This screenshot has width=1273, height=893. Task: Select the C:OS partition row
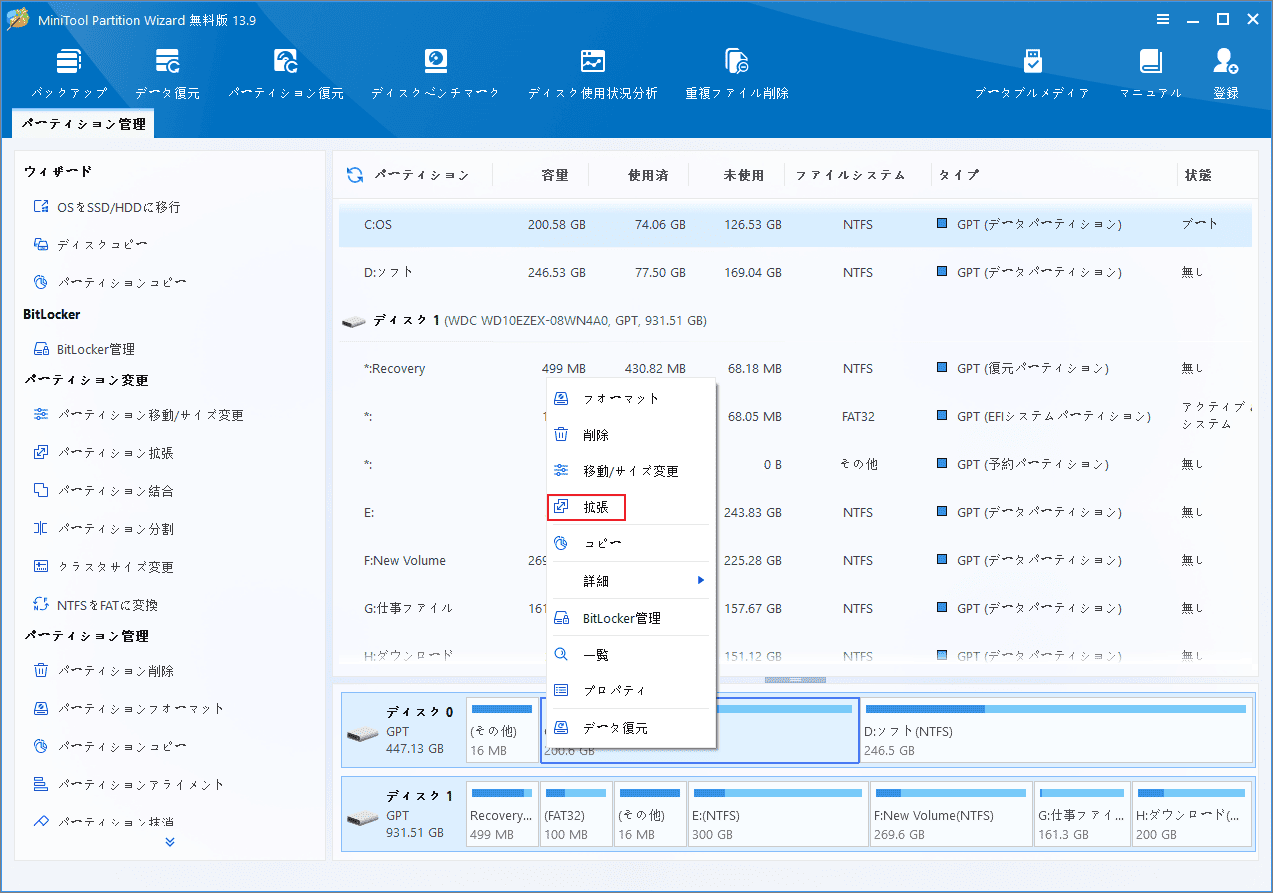795,224
